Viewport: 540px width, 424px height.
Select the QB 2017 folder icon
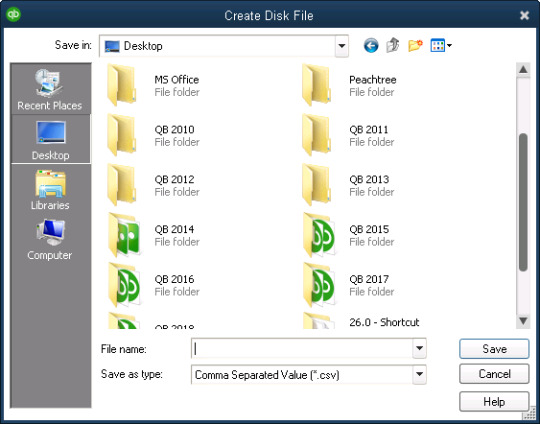coord(319,285)
